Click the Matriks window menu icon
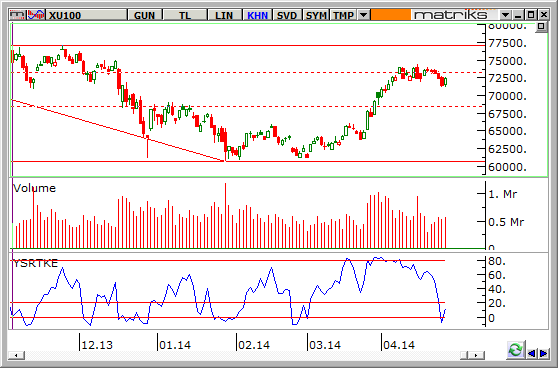The height and width of the screenshot is (368, 558). pyautogui.click(x=17, y=15)
